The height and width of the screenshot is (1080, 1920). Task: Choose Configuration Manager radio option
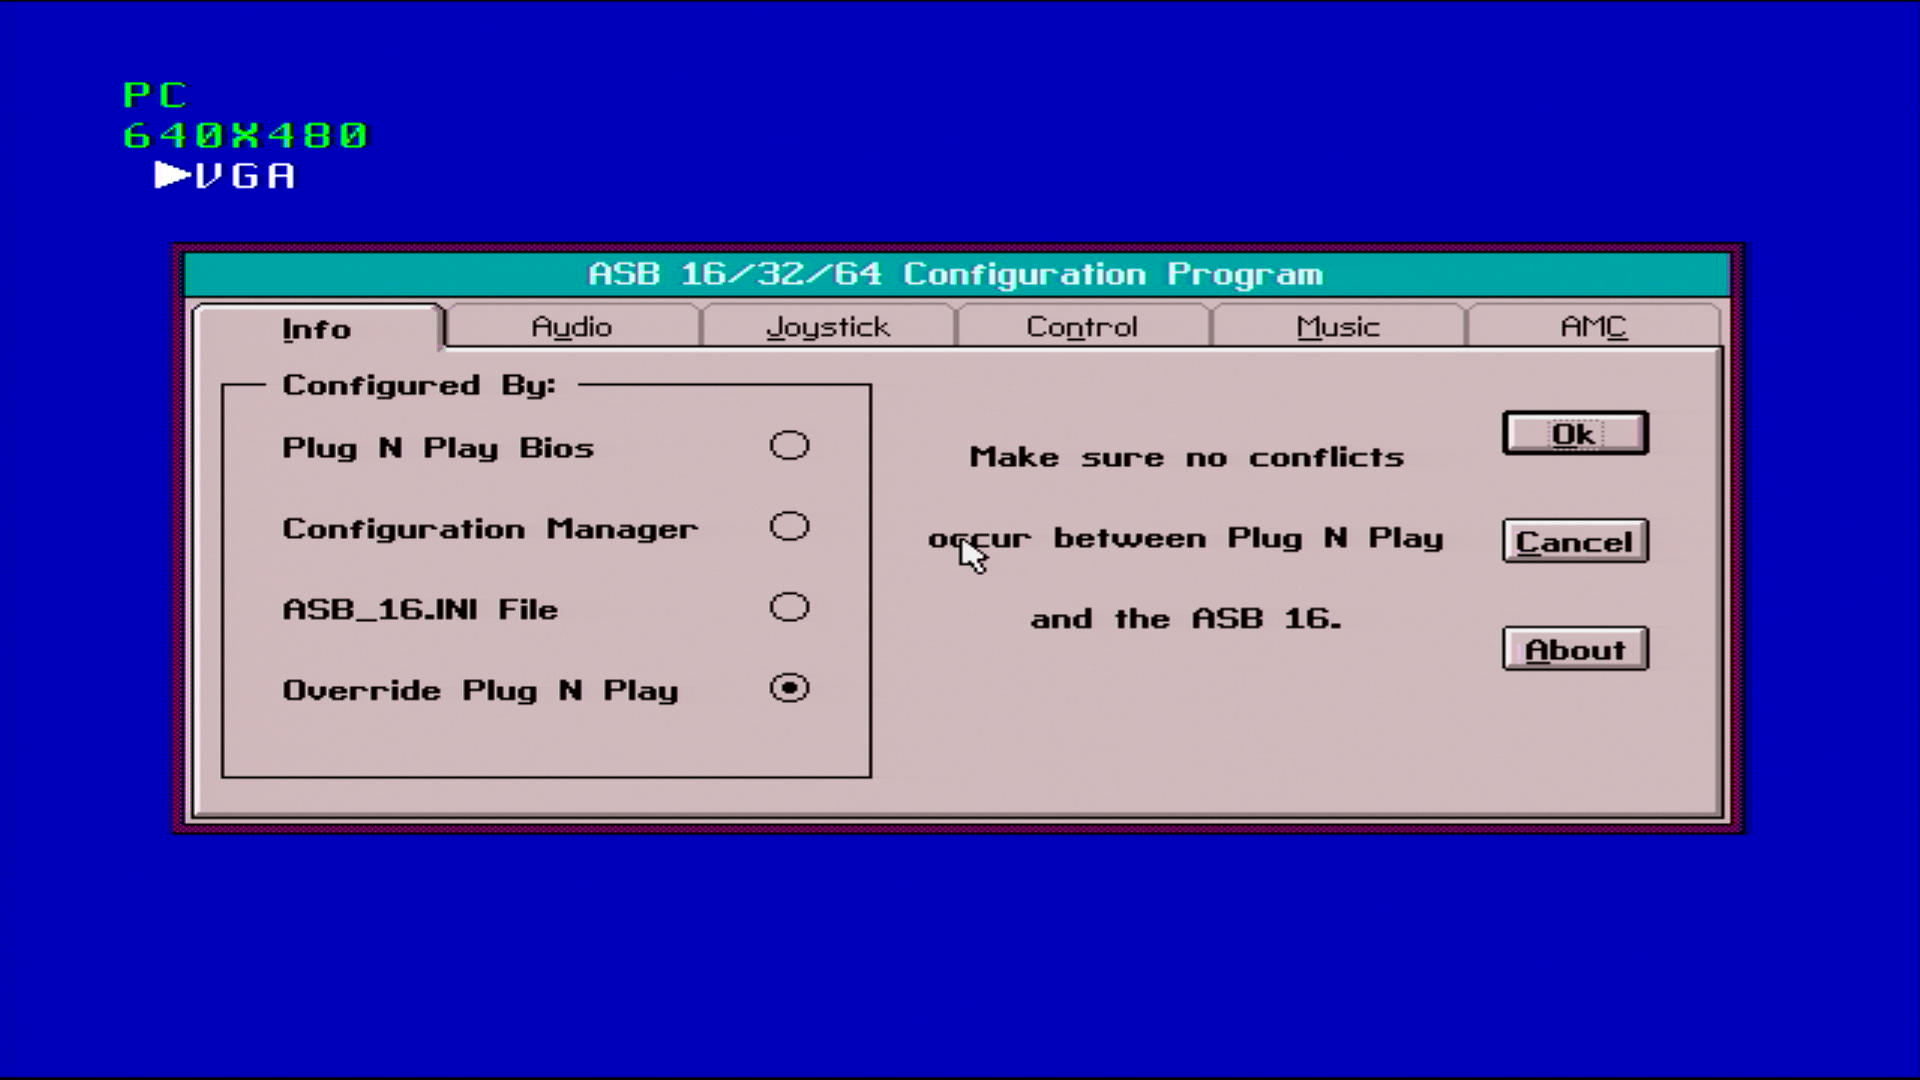(x=789, y=527)
